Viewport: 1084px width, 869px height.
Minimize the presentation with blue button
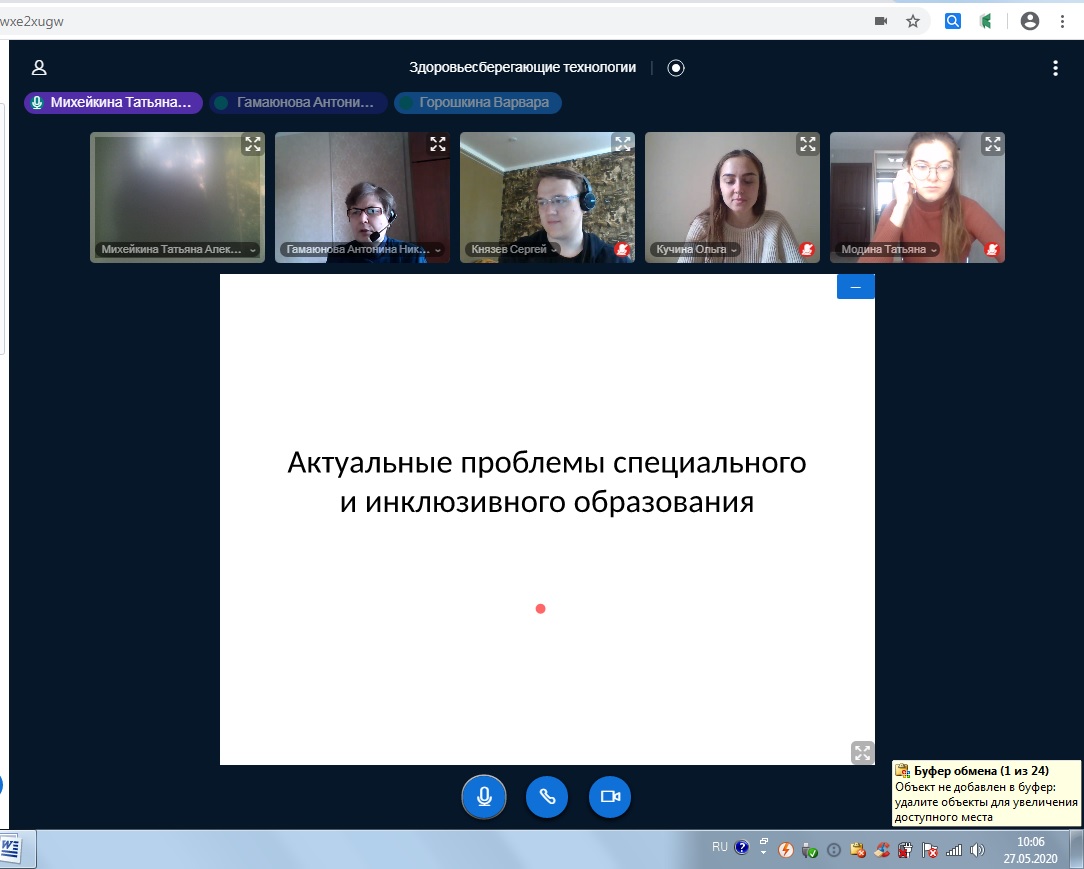(x=855, y=287)
